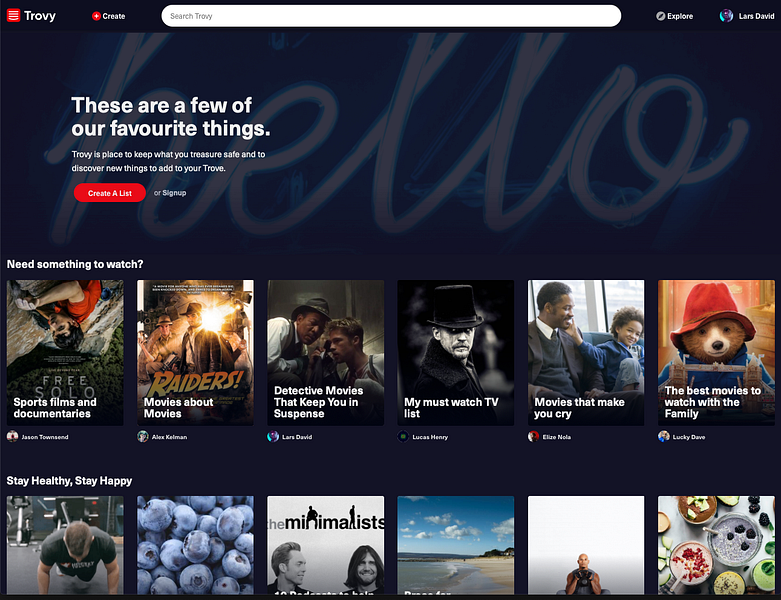
Task: Click the Explore compass icon
Action: (x=660, y=16)
